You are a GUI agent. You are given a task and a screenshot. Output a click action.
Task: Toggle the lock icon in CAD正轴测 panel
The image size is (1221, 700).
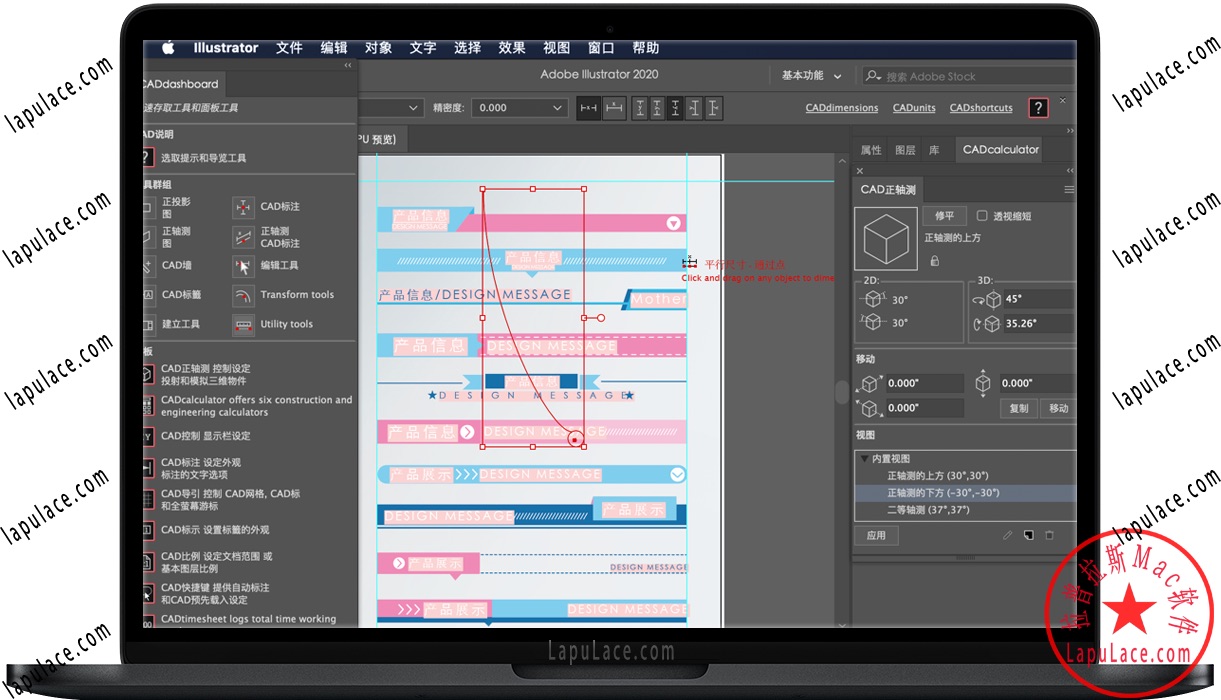[935, 261]
